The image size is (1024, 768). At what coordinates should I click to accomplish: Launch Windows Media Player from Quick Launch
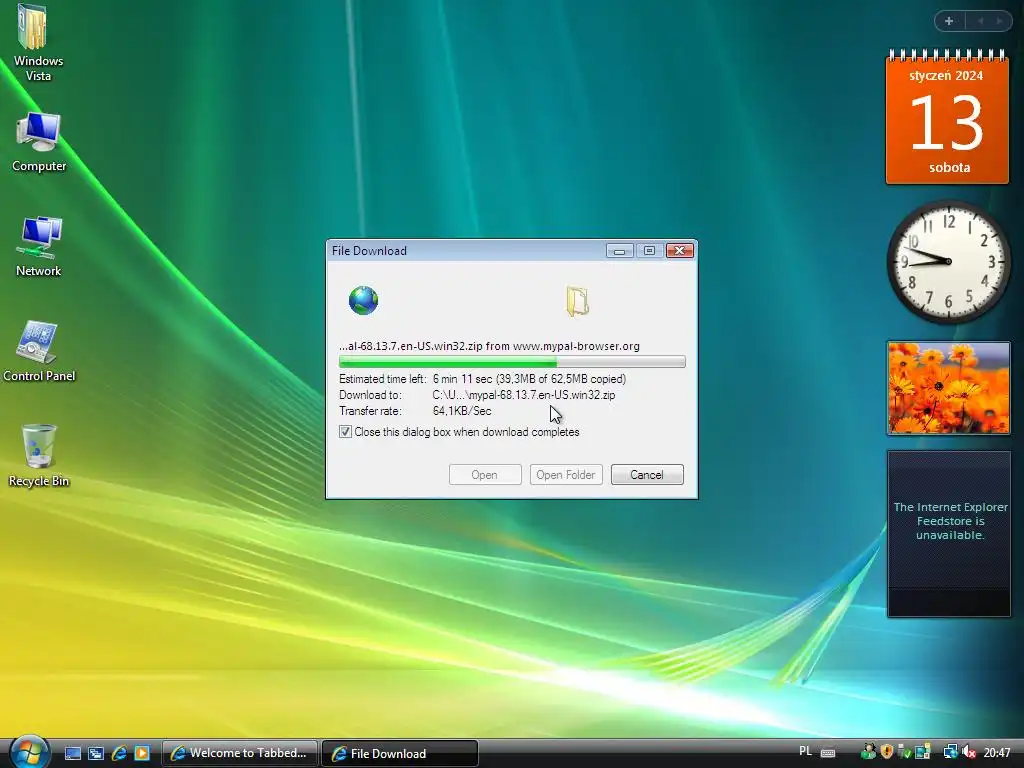(x=142, y=754)
